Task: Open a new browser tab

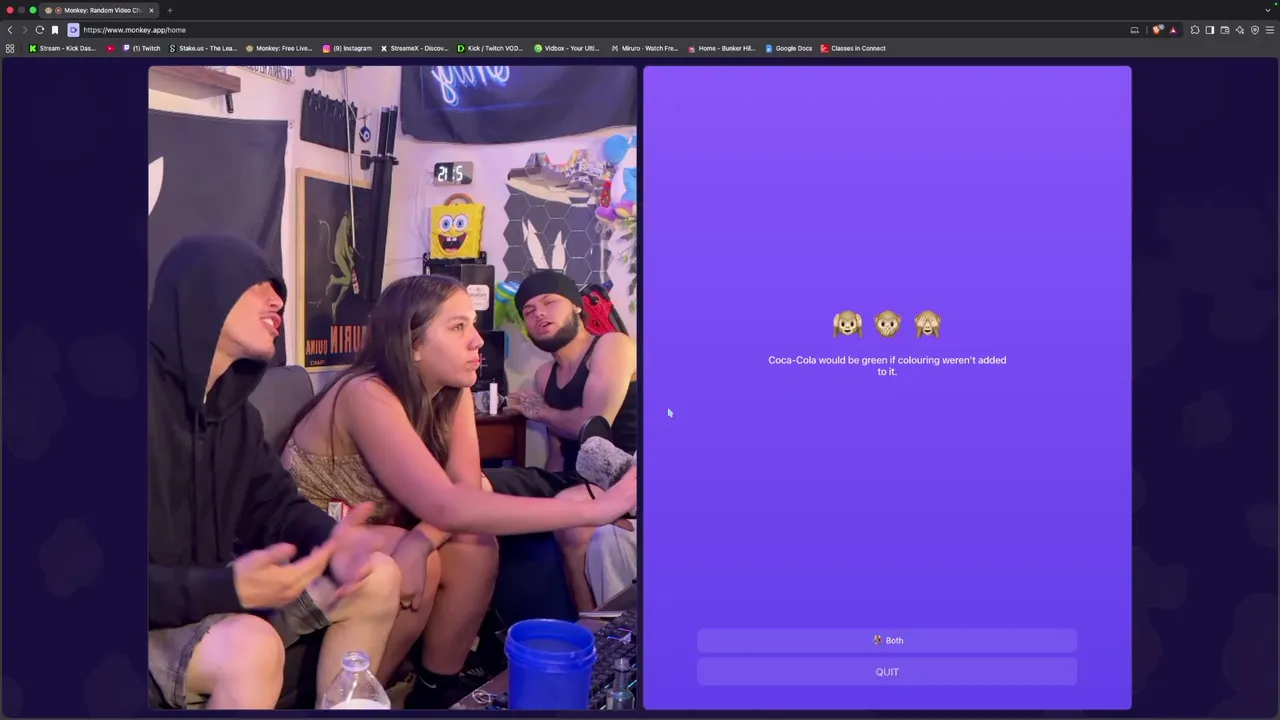Action: pyautogui.click(x=170, y=10)
